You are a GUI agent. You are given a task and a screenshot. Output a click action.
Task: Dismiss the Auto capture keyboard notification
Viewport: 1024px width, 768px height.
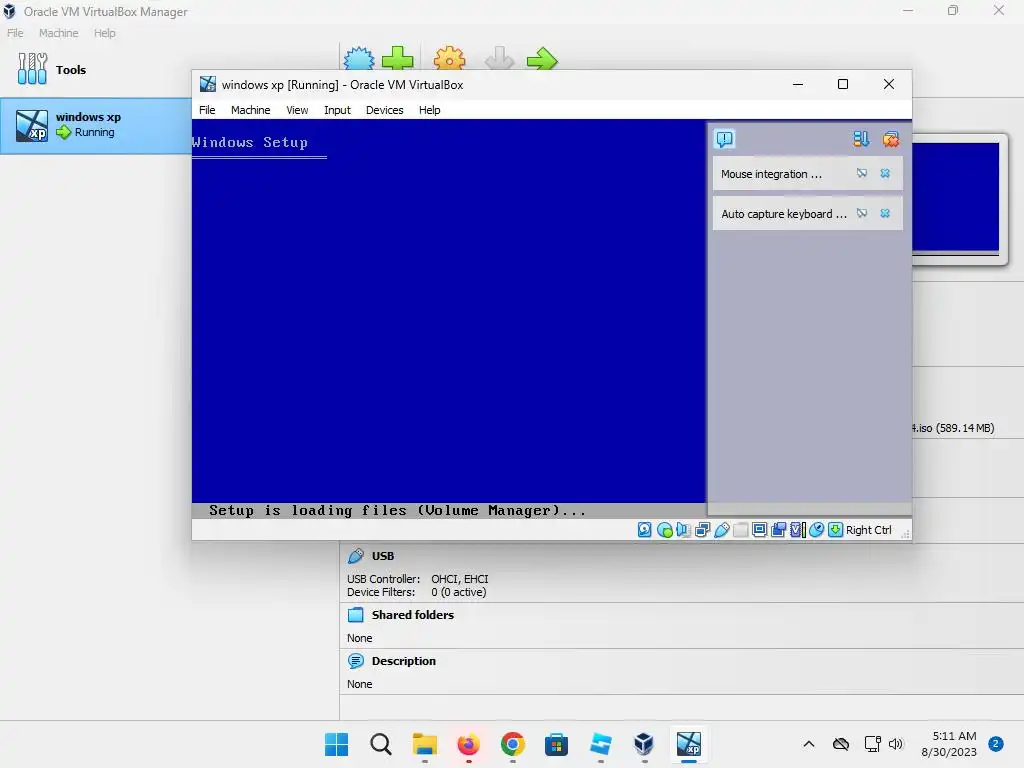tap(885, 213)
